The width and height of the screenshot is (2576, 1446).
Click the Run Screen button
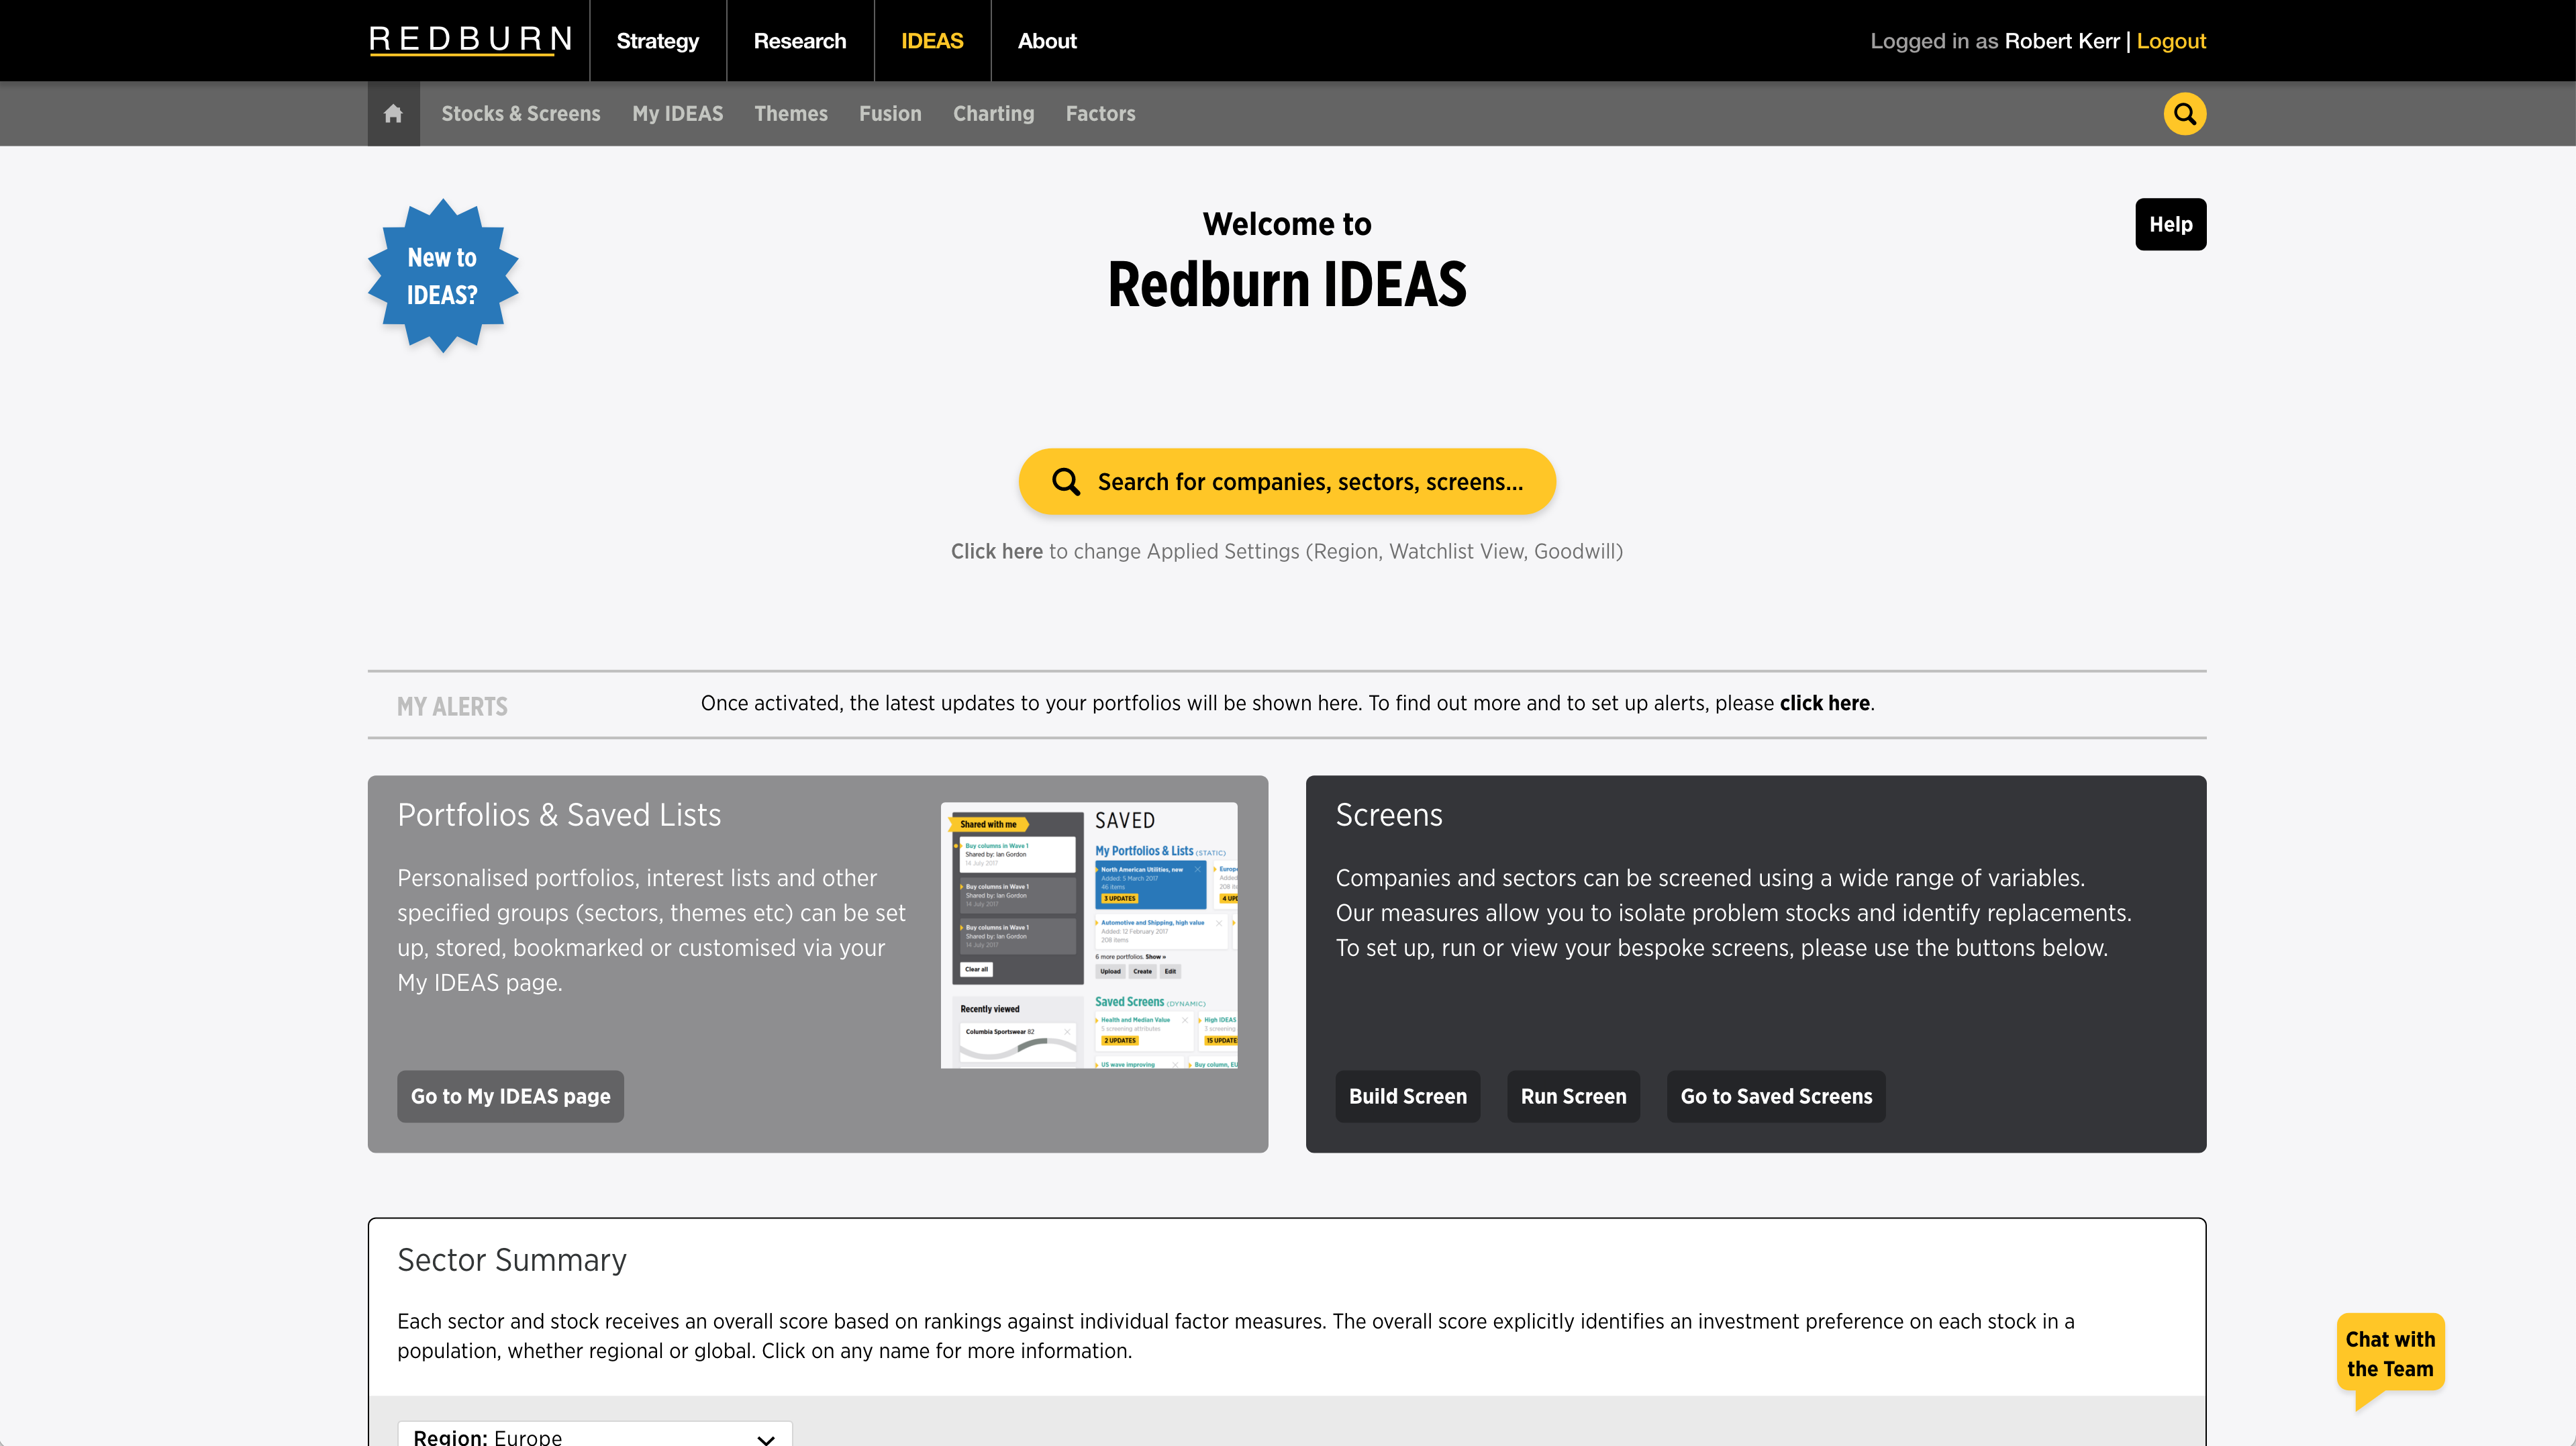(x=1574, y=1096)
